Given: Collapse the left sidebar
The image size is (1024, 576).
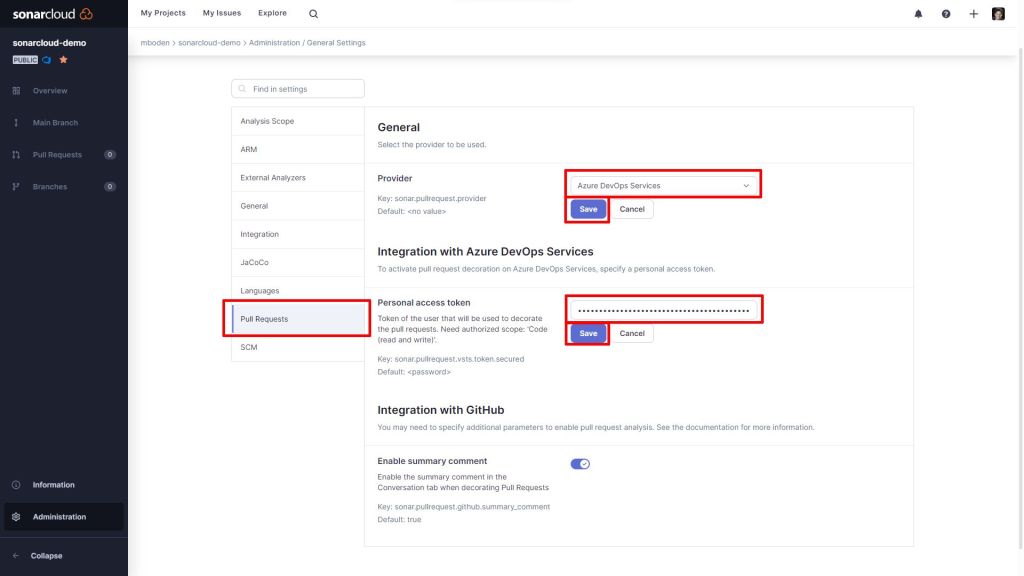Looking at the screenshot, I should 46,556.
